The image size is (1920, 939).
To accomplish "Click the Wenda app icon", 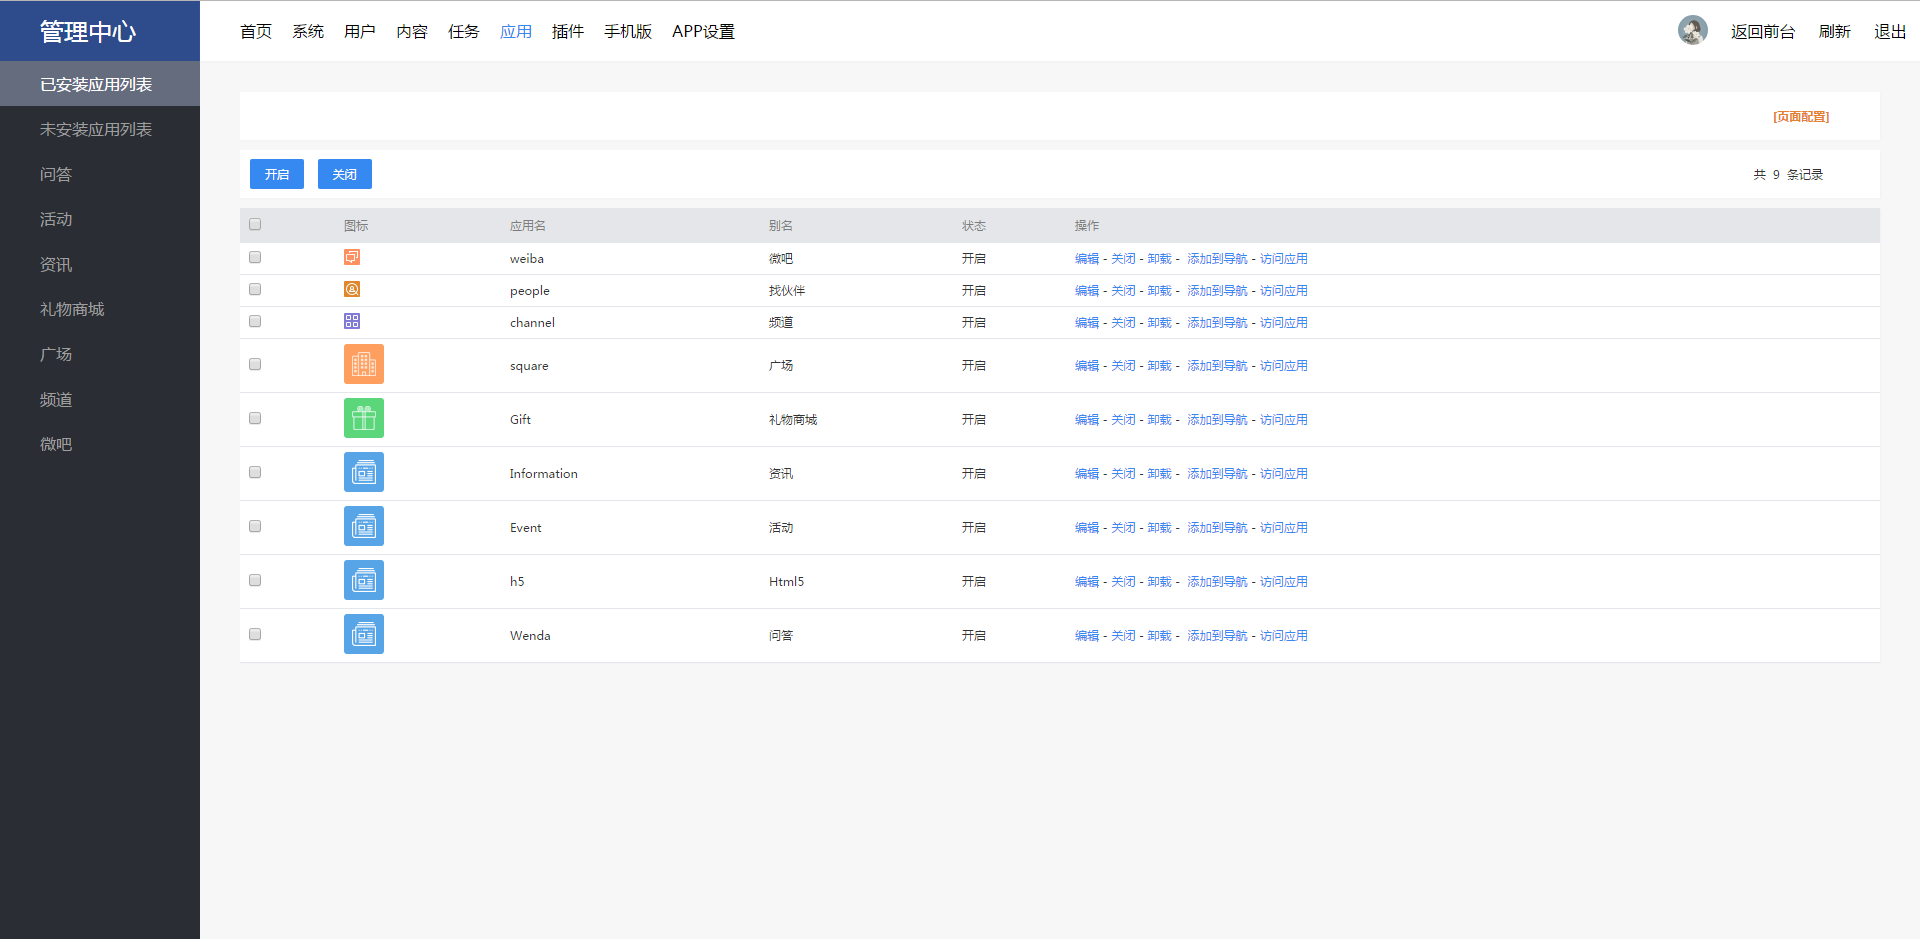I will (364, 635).
